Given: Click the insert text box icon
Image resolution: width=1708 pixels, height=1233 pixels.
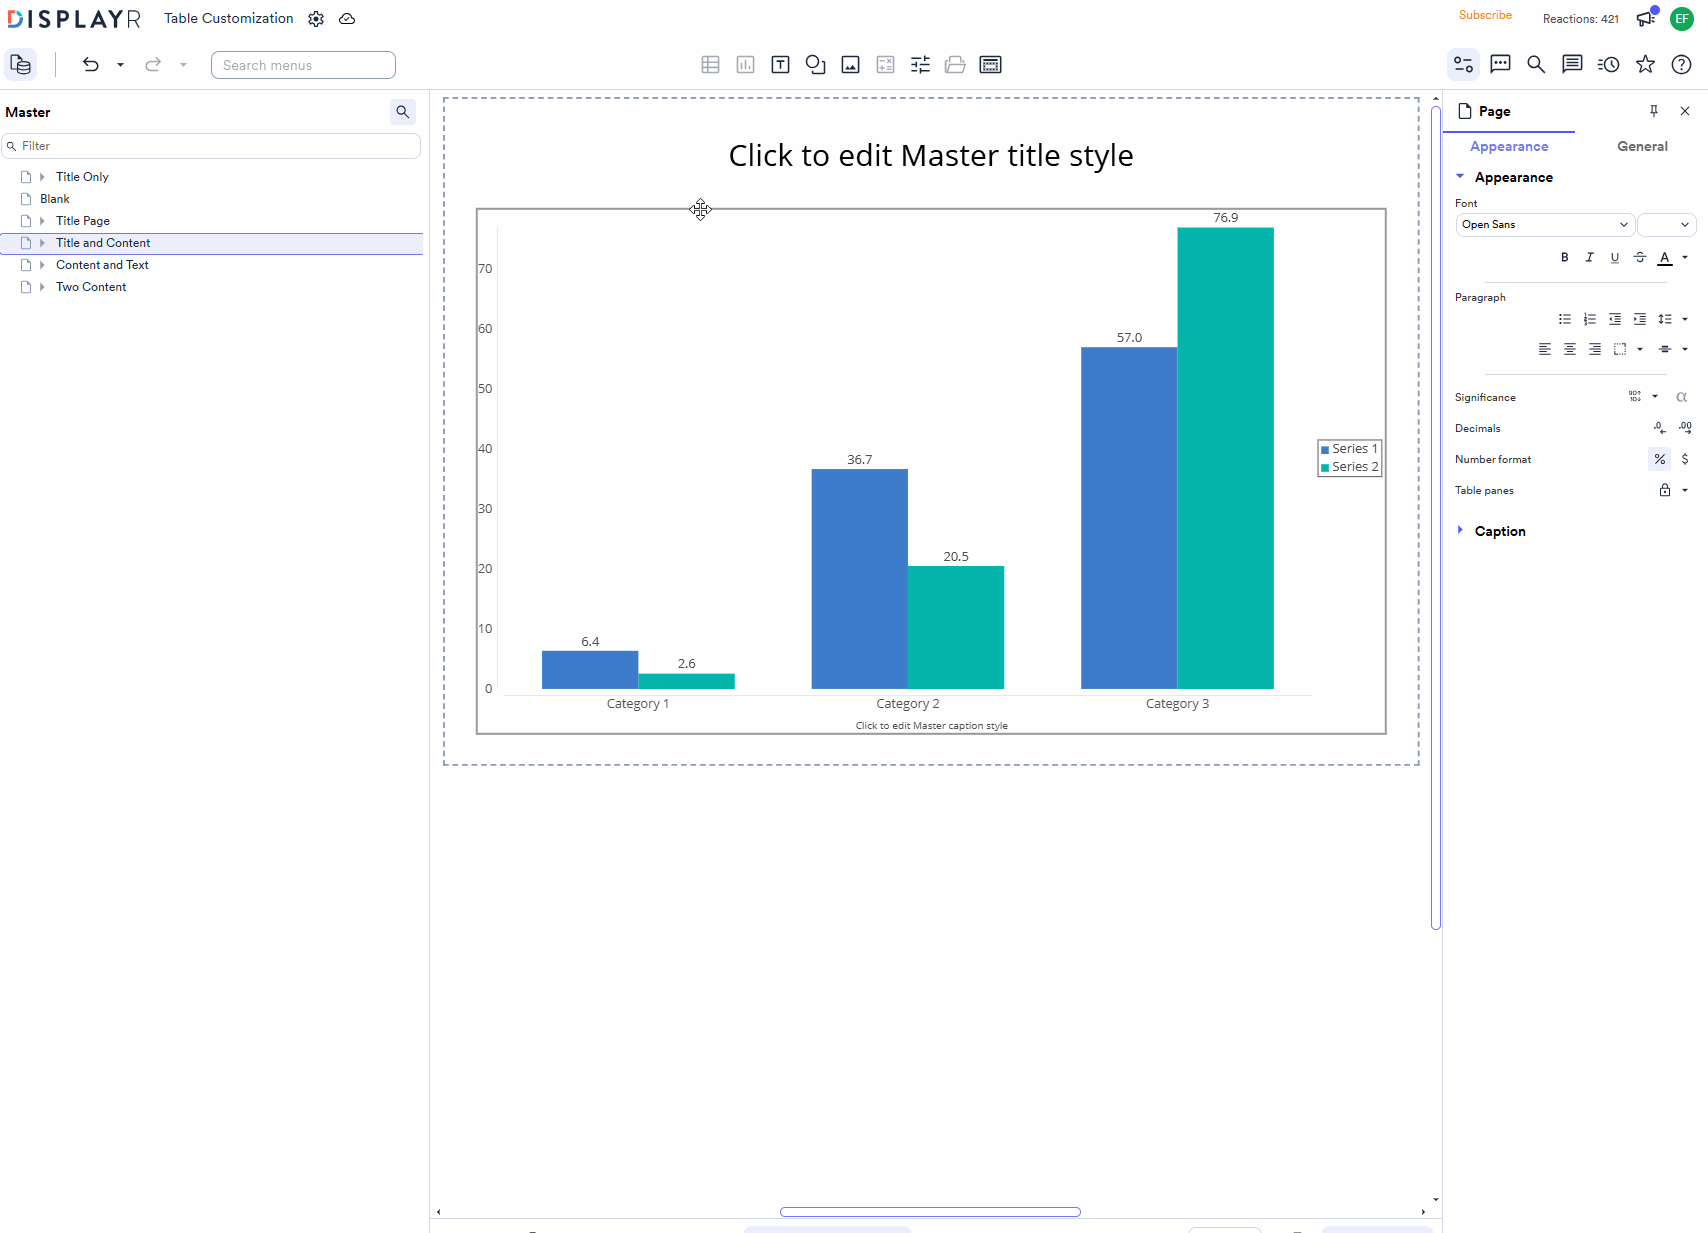Looking at the screenshot, I should click(x=780, y=64).
